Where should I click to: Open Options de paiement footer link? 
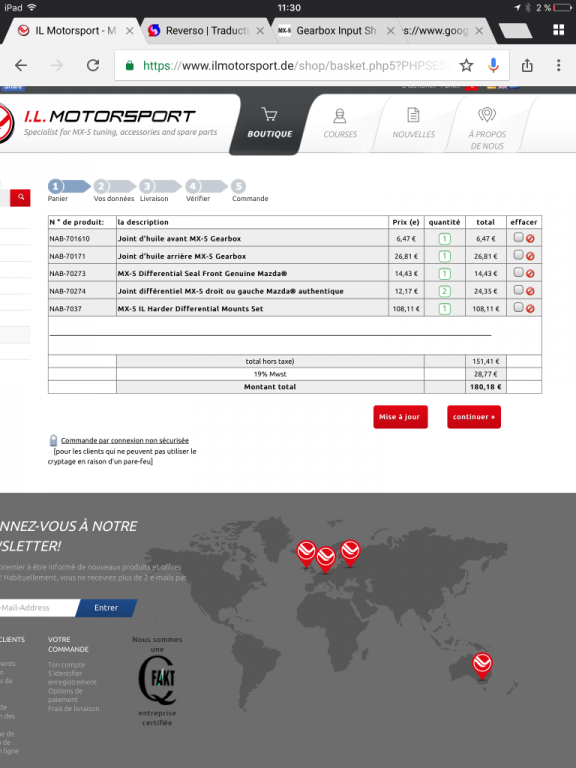click(x=65, y=695)
